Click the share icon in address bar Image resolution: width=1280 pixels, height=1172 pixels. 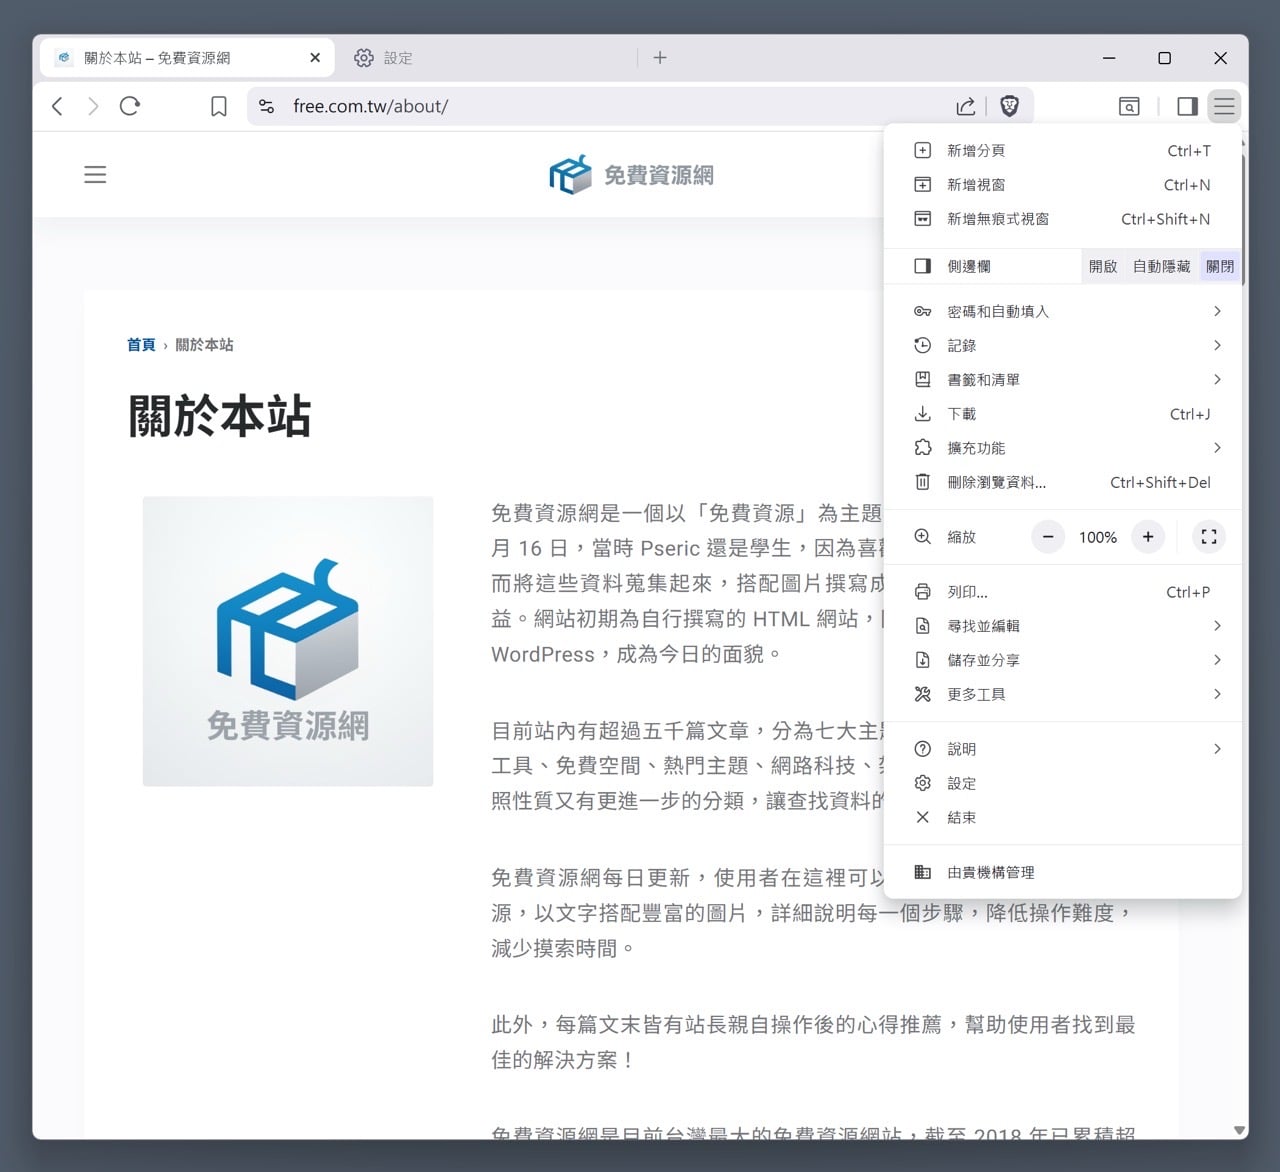coord(965,106)
